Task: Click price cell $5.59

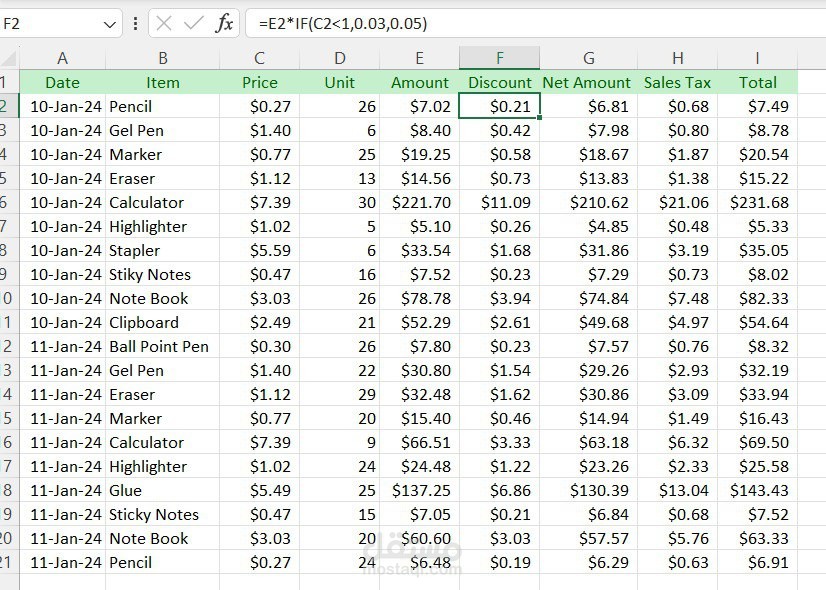Action: [259, 250]
